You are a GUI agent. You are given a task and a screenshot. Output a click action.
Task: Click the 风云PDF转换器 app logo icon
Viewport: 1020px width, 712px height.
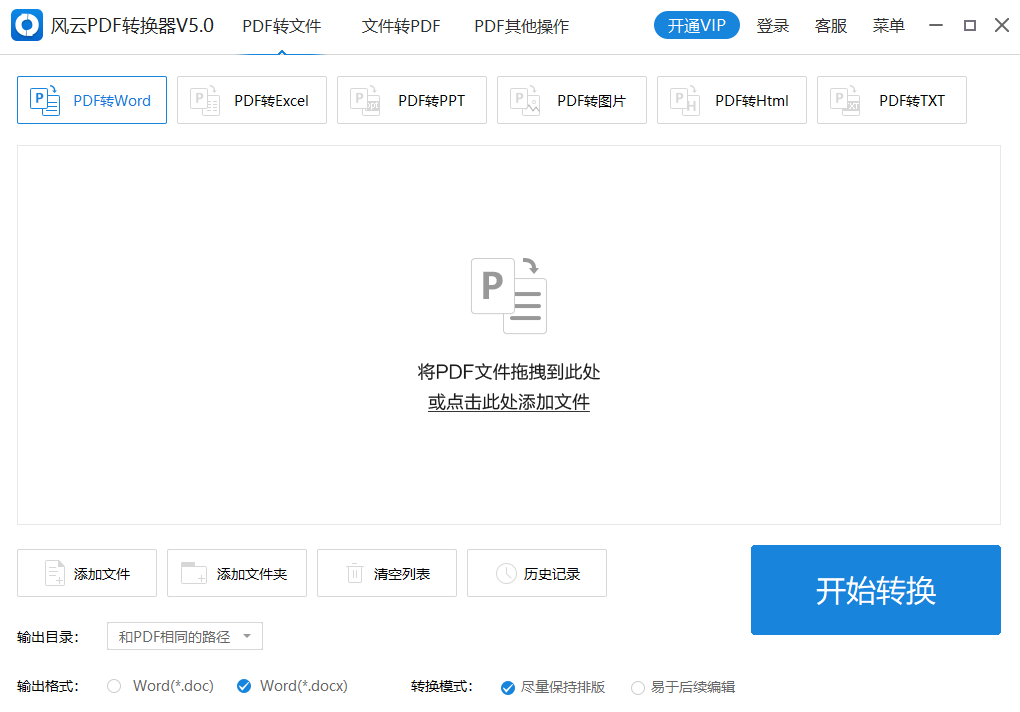tap(27, 25)
